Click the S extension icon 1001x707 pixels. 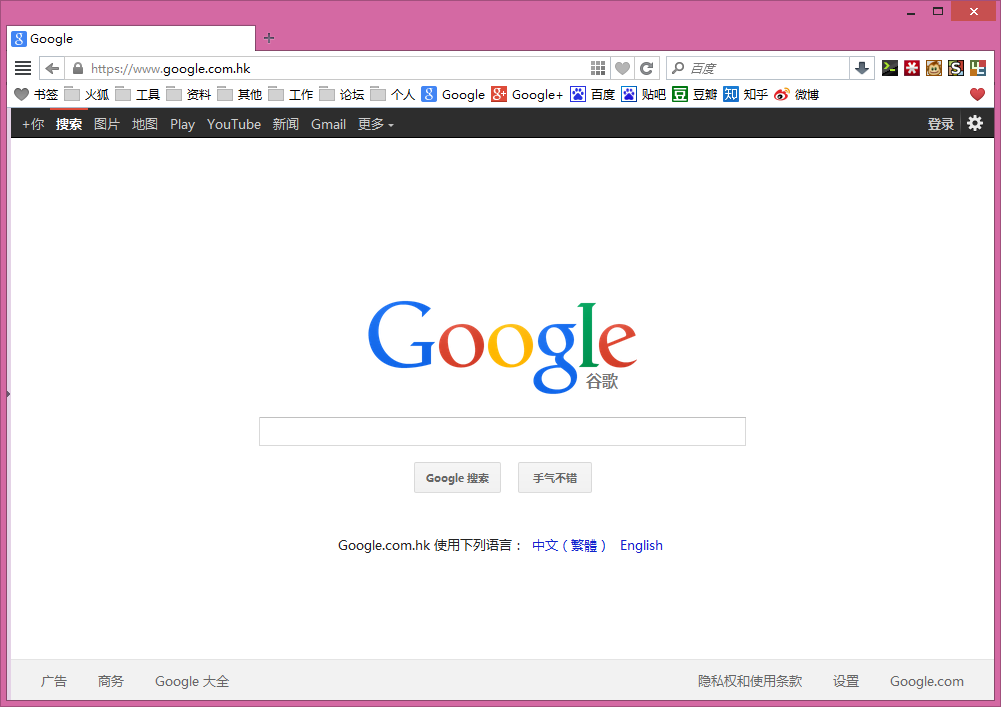pyautogui.click(x=956, y=68)
